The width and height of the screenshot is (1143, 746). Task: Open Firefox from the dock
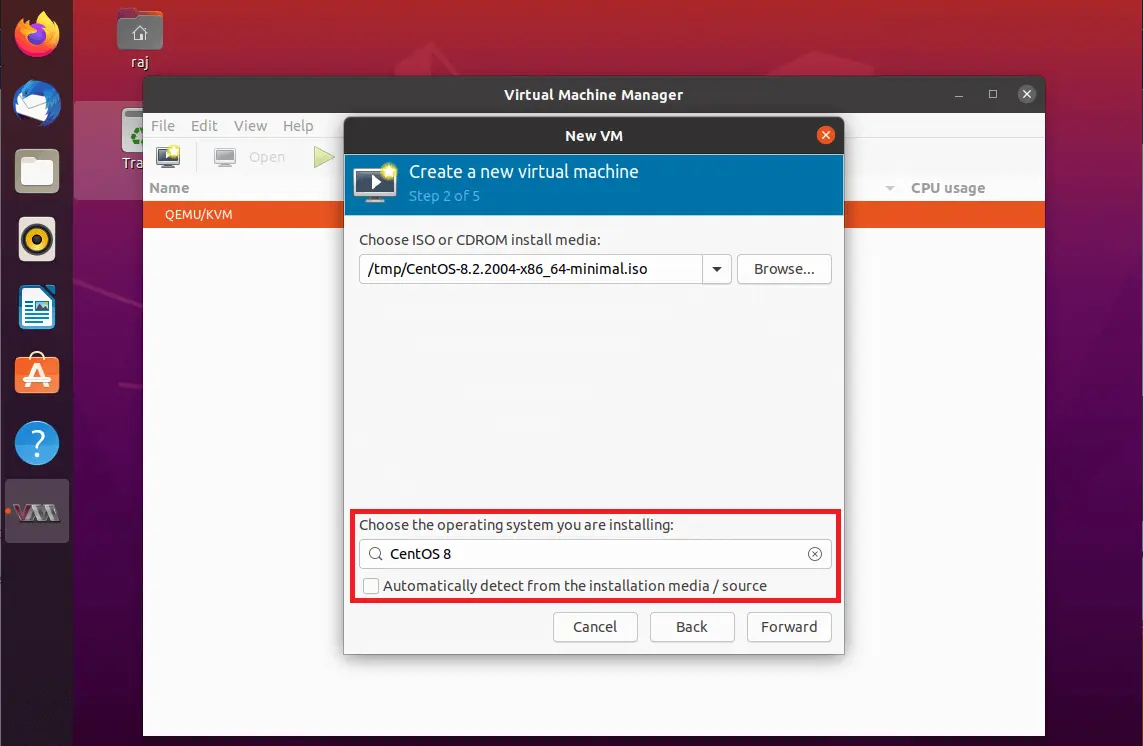(36, 34)
